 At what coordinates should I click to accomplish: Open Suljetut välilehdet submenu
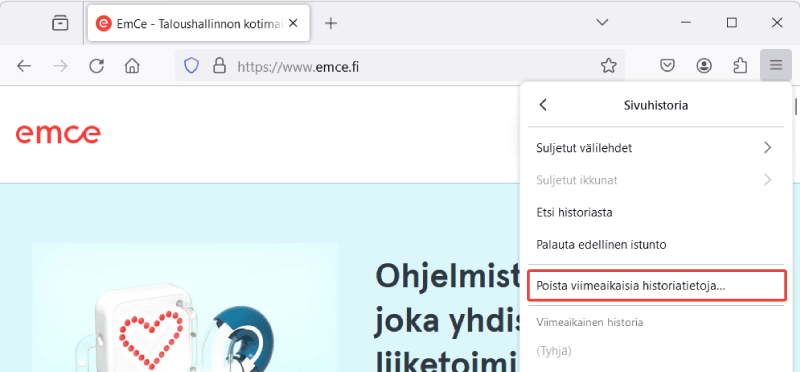[x=656, y=148]
